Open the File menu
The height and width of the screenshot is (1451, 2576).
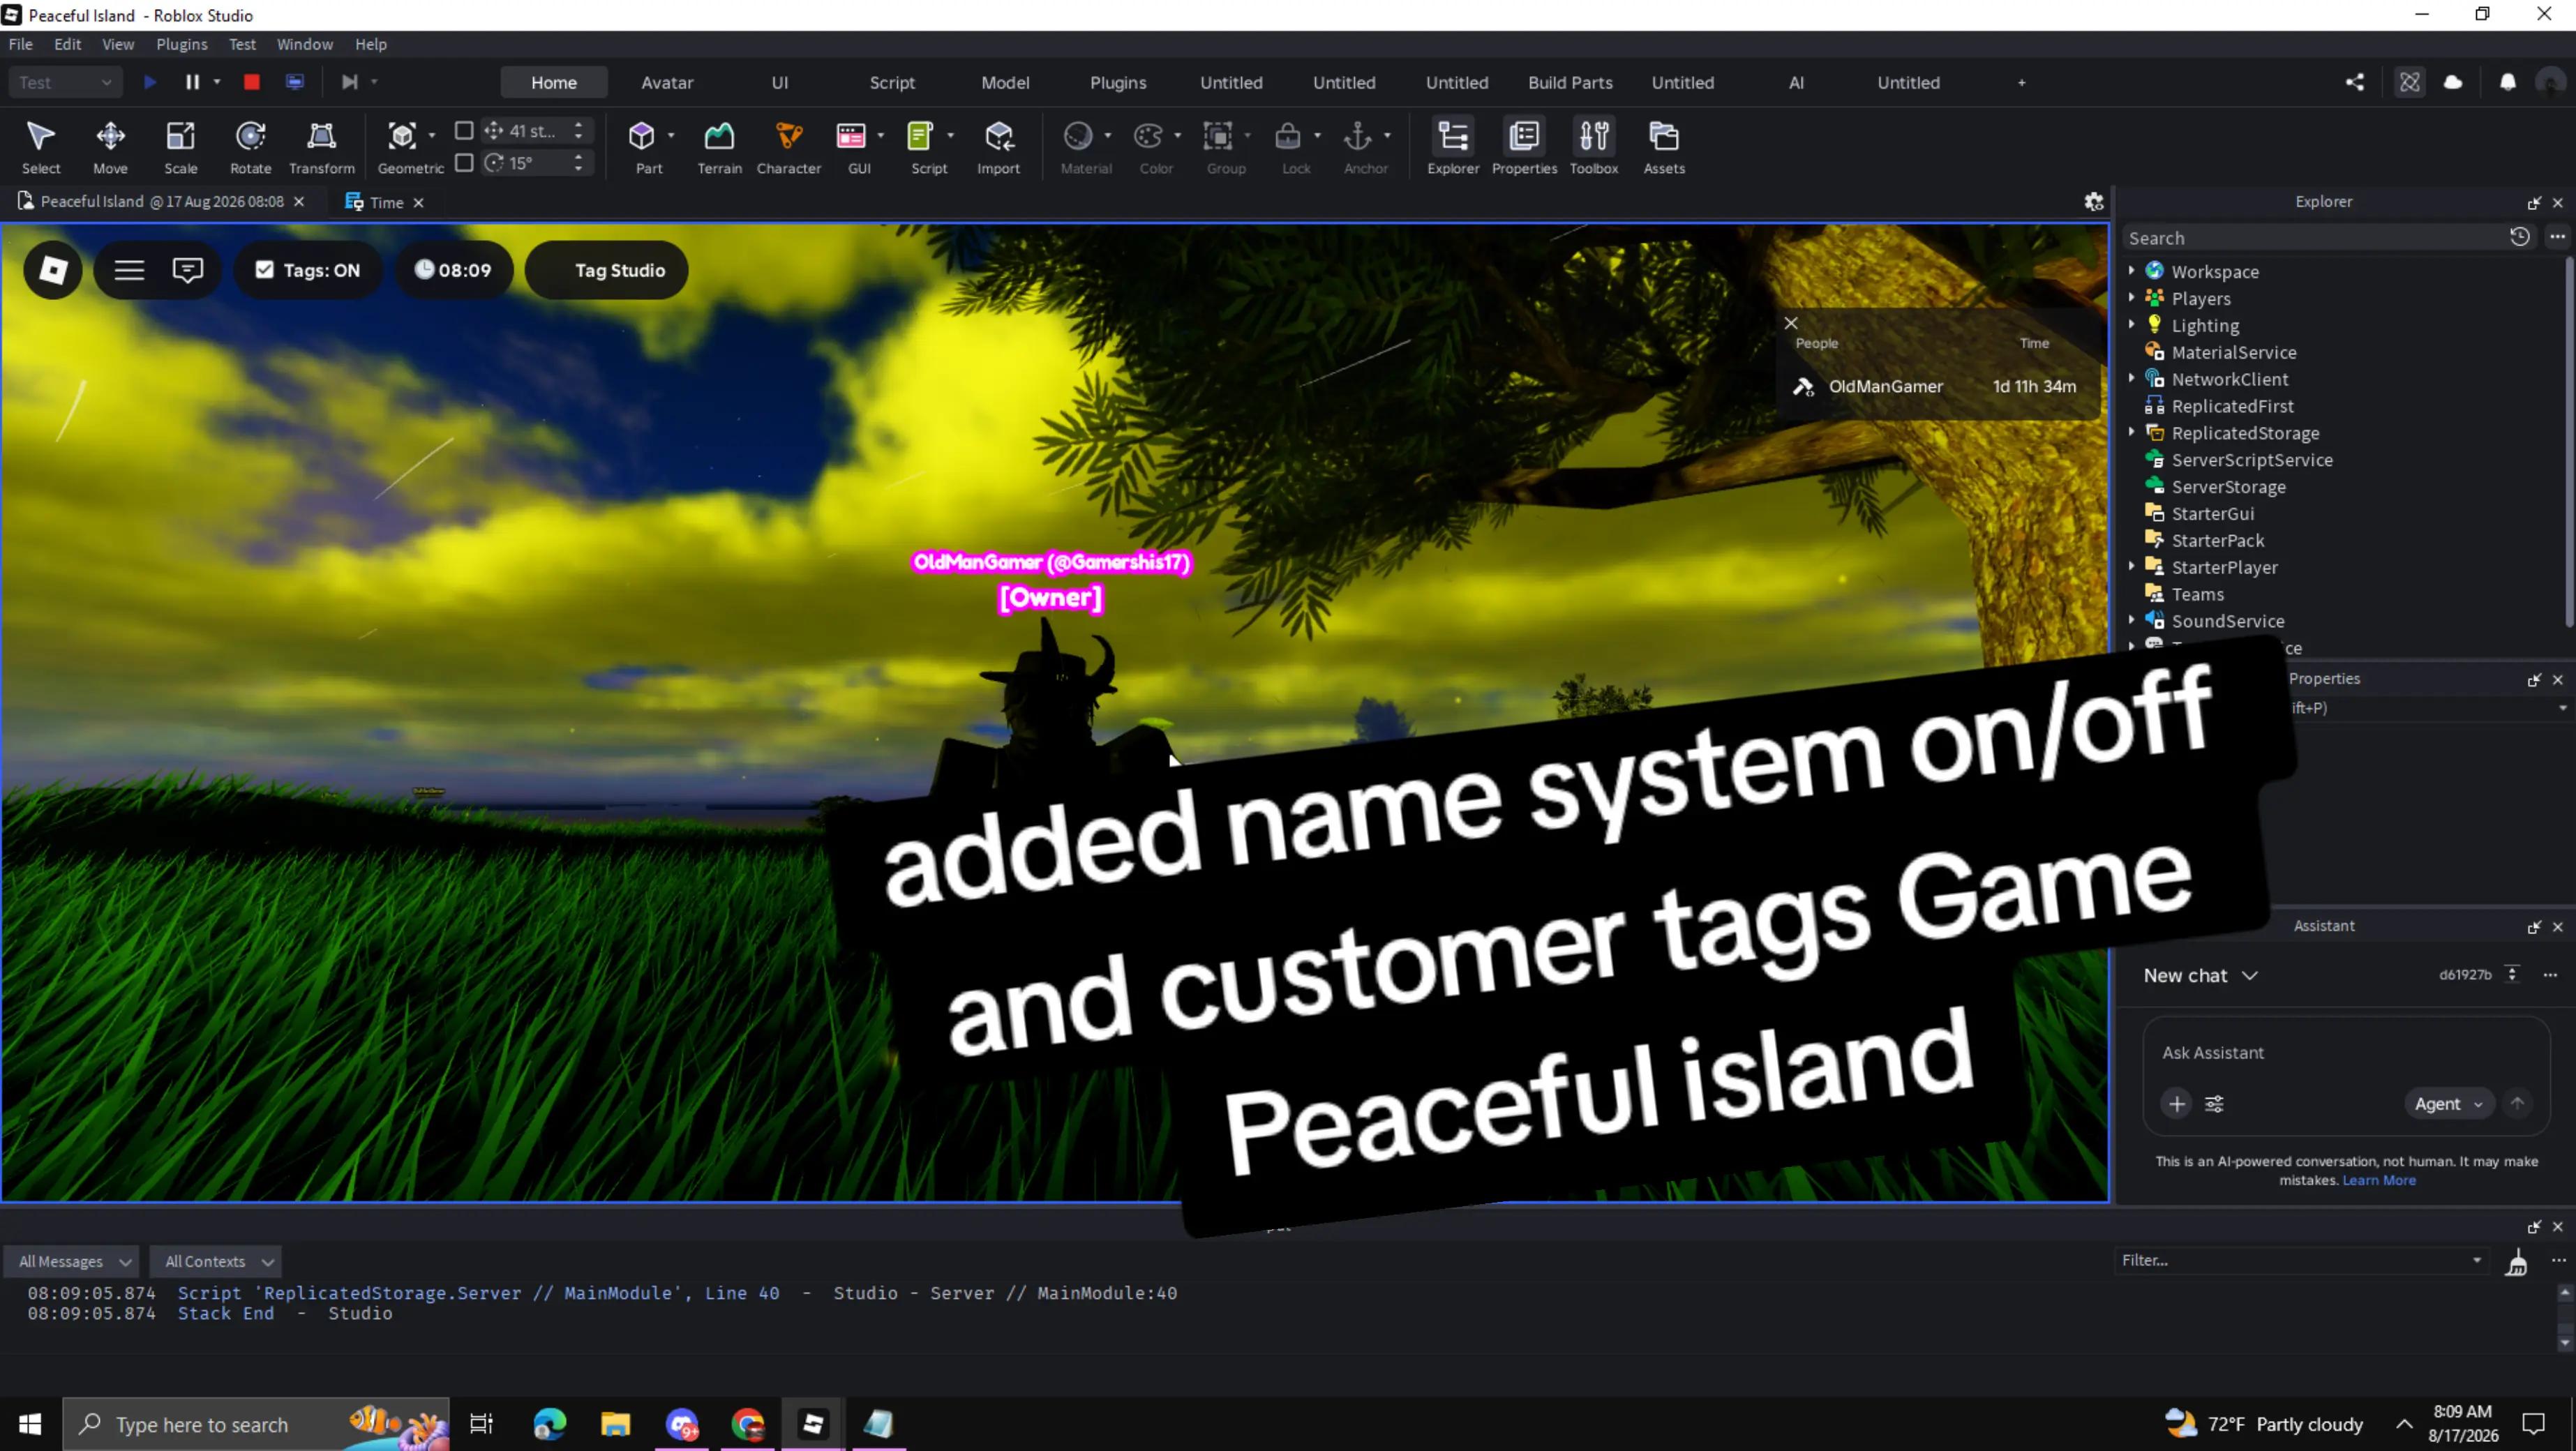[20, 44]
